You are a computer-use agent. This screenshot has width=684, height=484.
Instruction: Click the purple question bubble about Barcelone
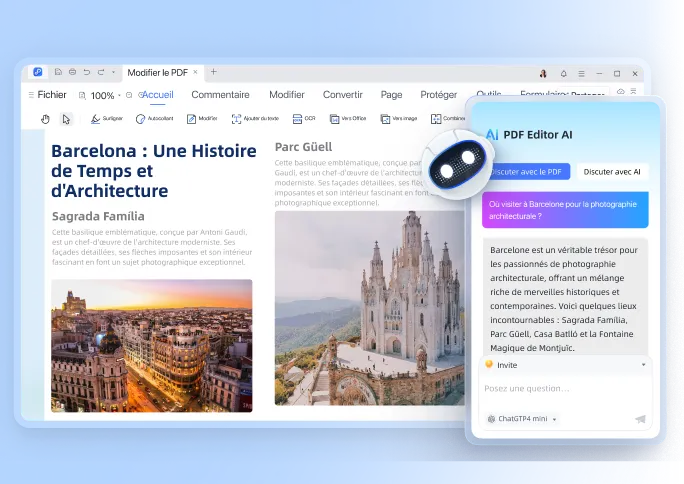(565, 210)
